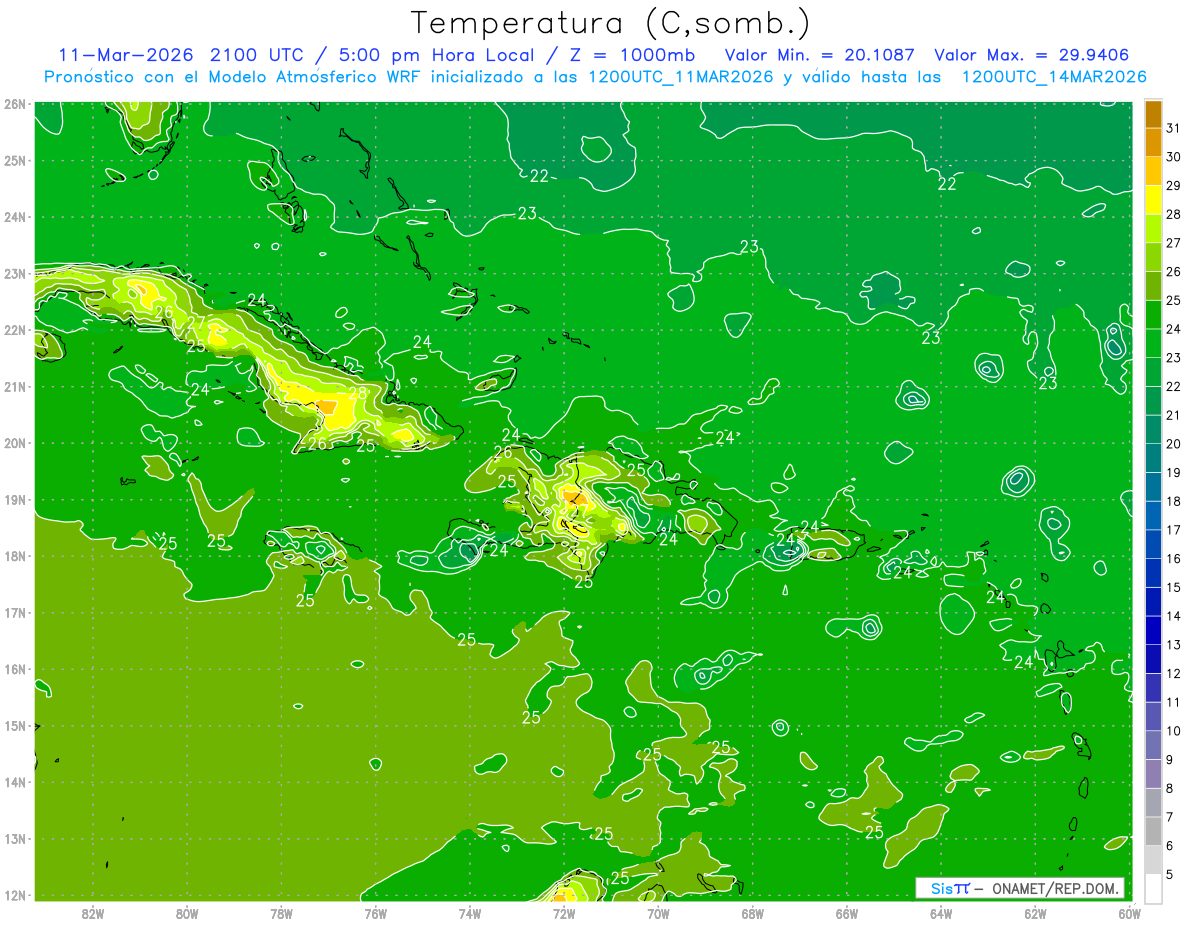Pick the purple legend swatch between 9 and 10
1200x927 pixels.
1153,745
